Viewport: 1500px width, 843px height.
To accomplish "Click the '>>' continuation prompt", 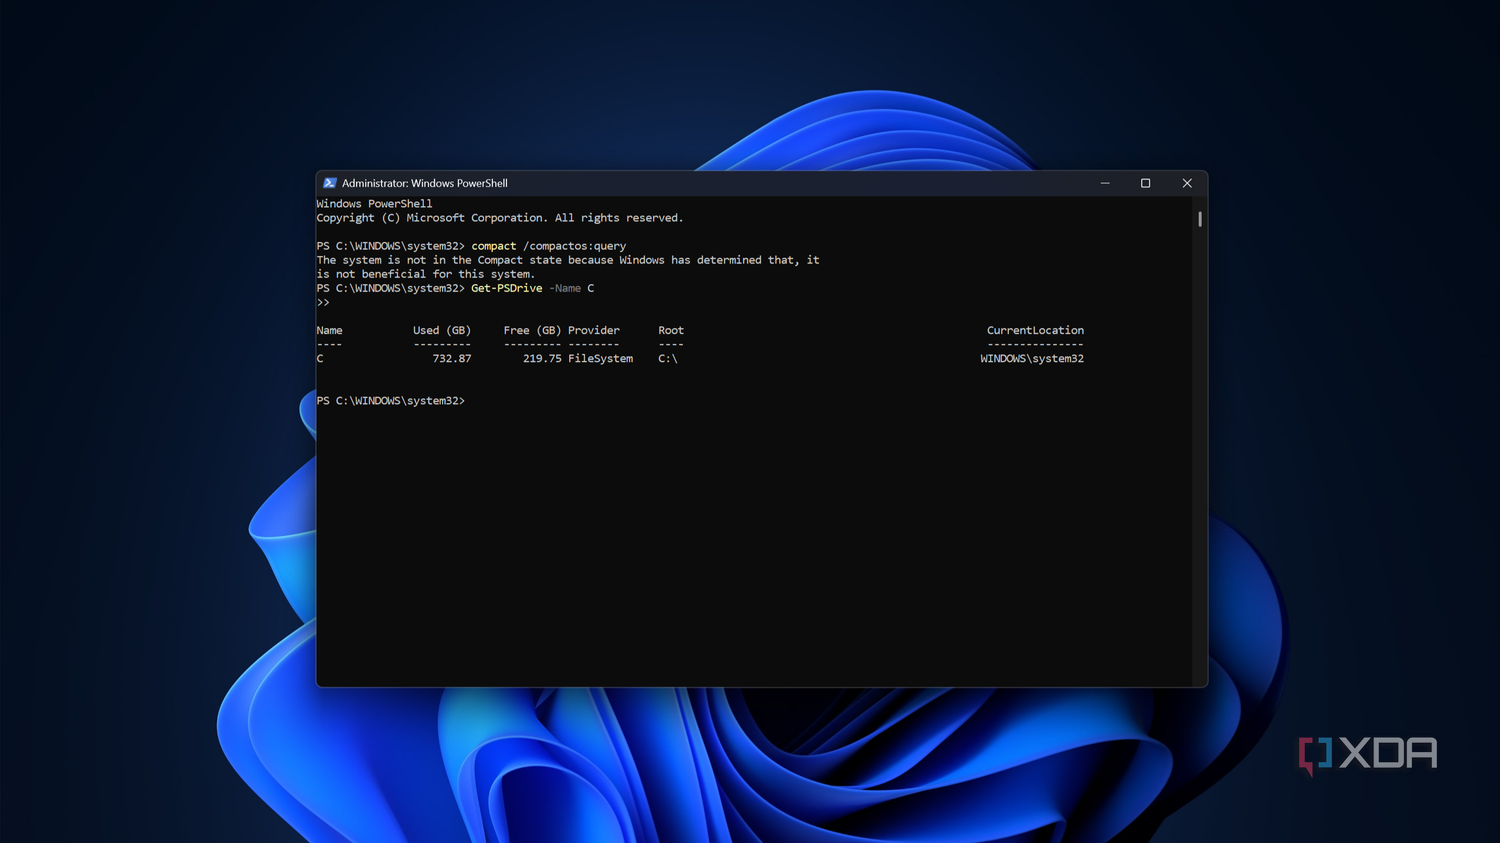I will 323,302.
